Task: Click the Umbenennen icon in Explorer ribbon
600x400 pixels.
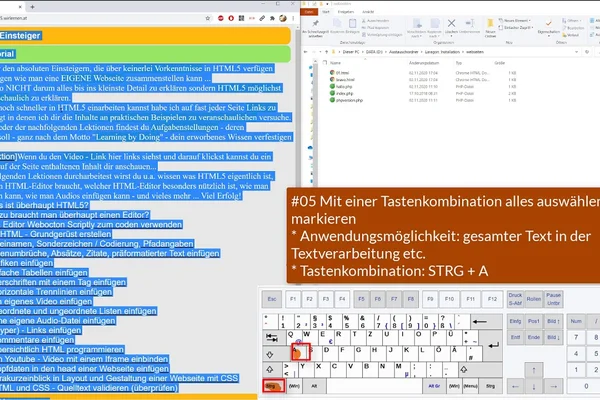Action: [x=470, y=26]
